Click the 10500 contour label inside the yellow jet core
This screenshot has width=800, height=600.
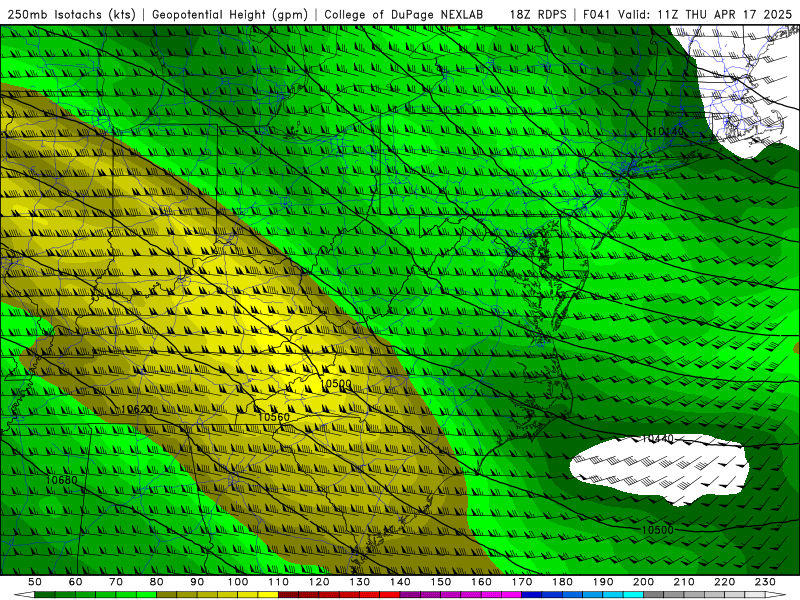tap(335, 384)
